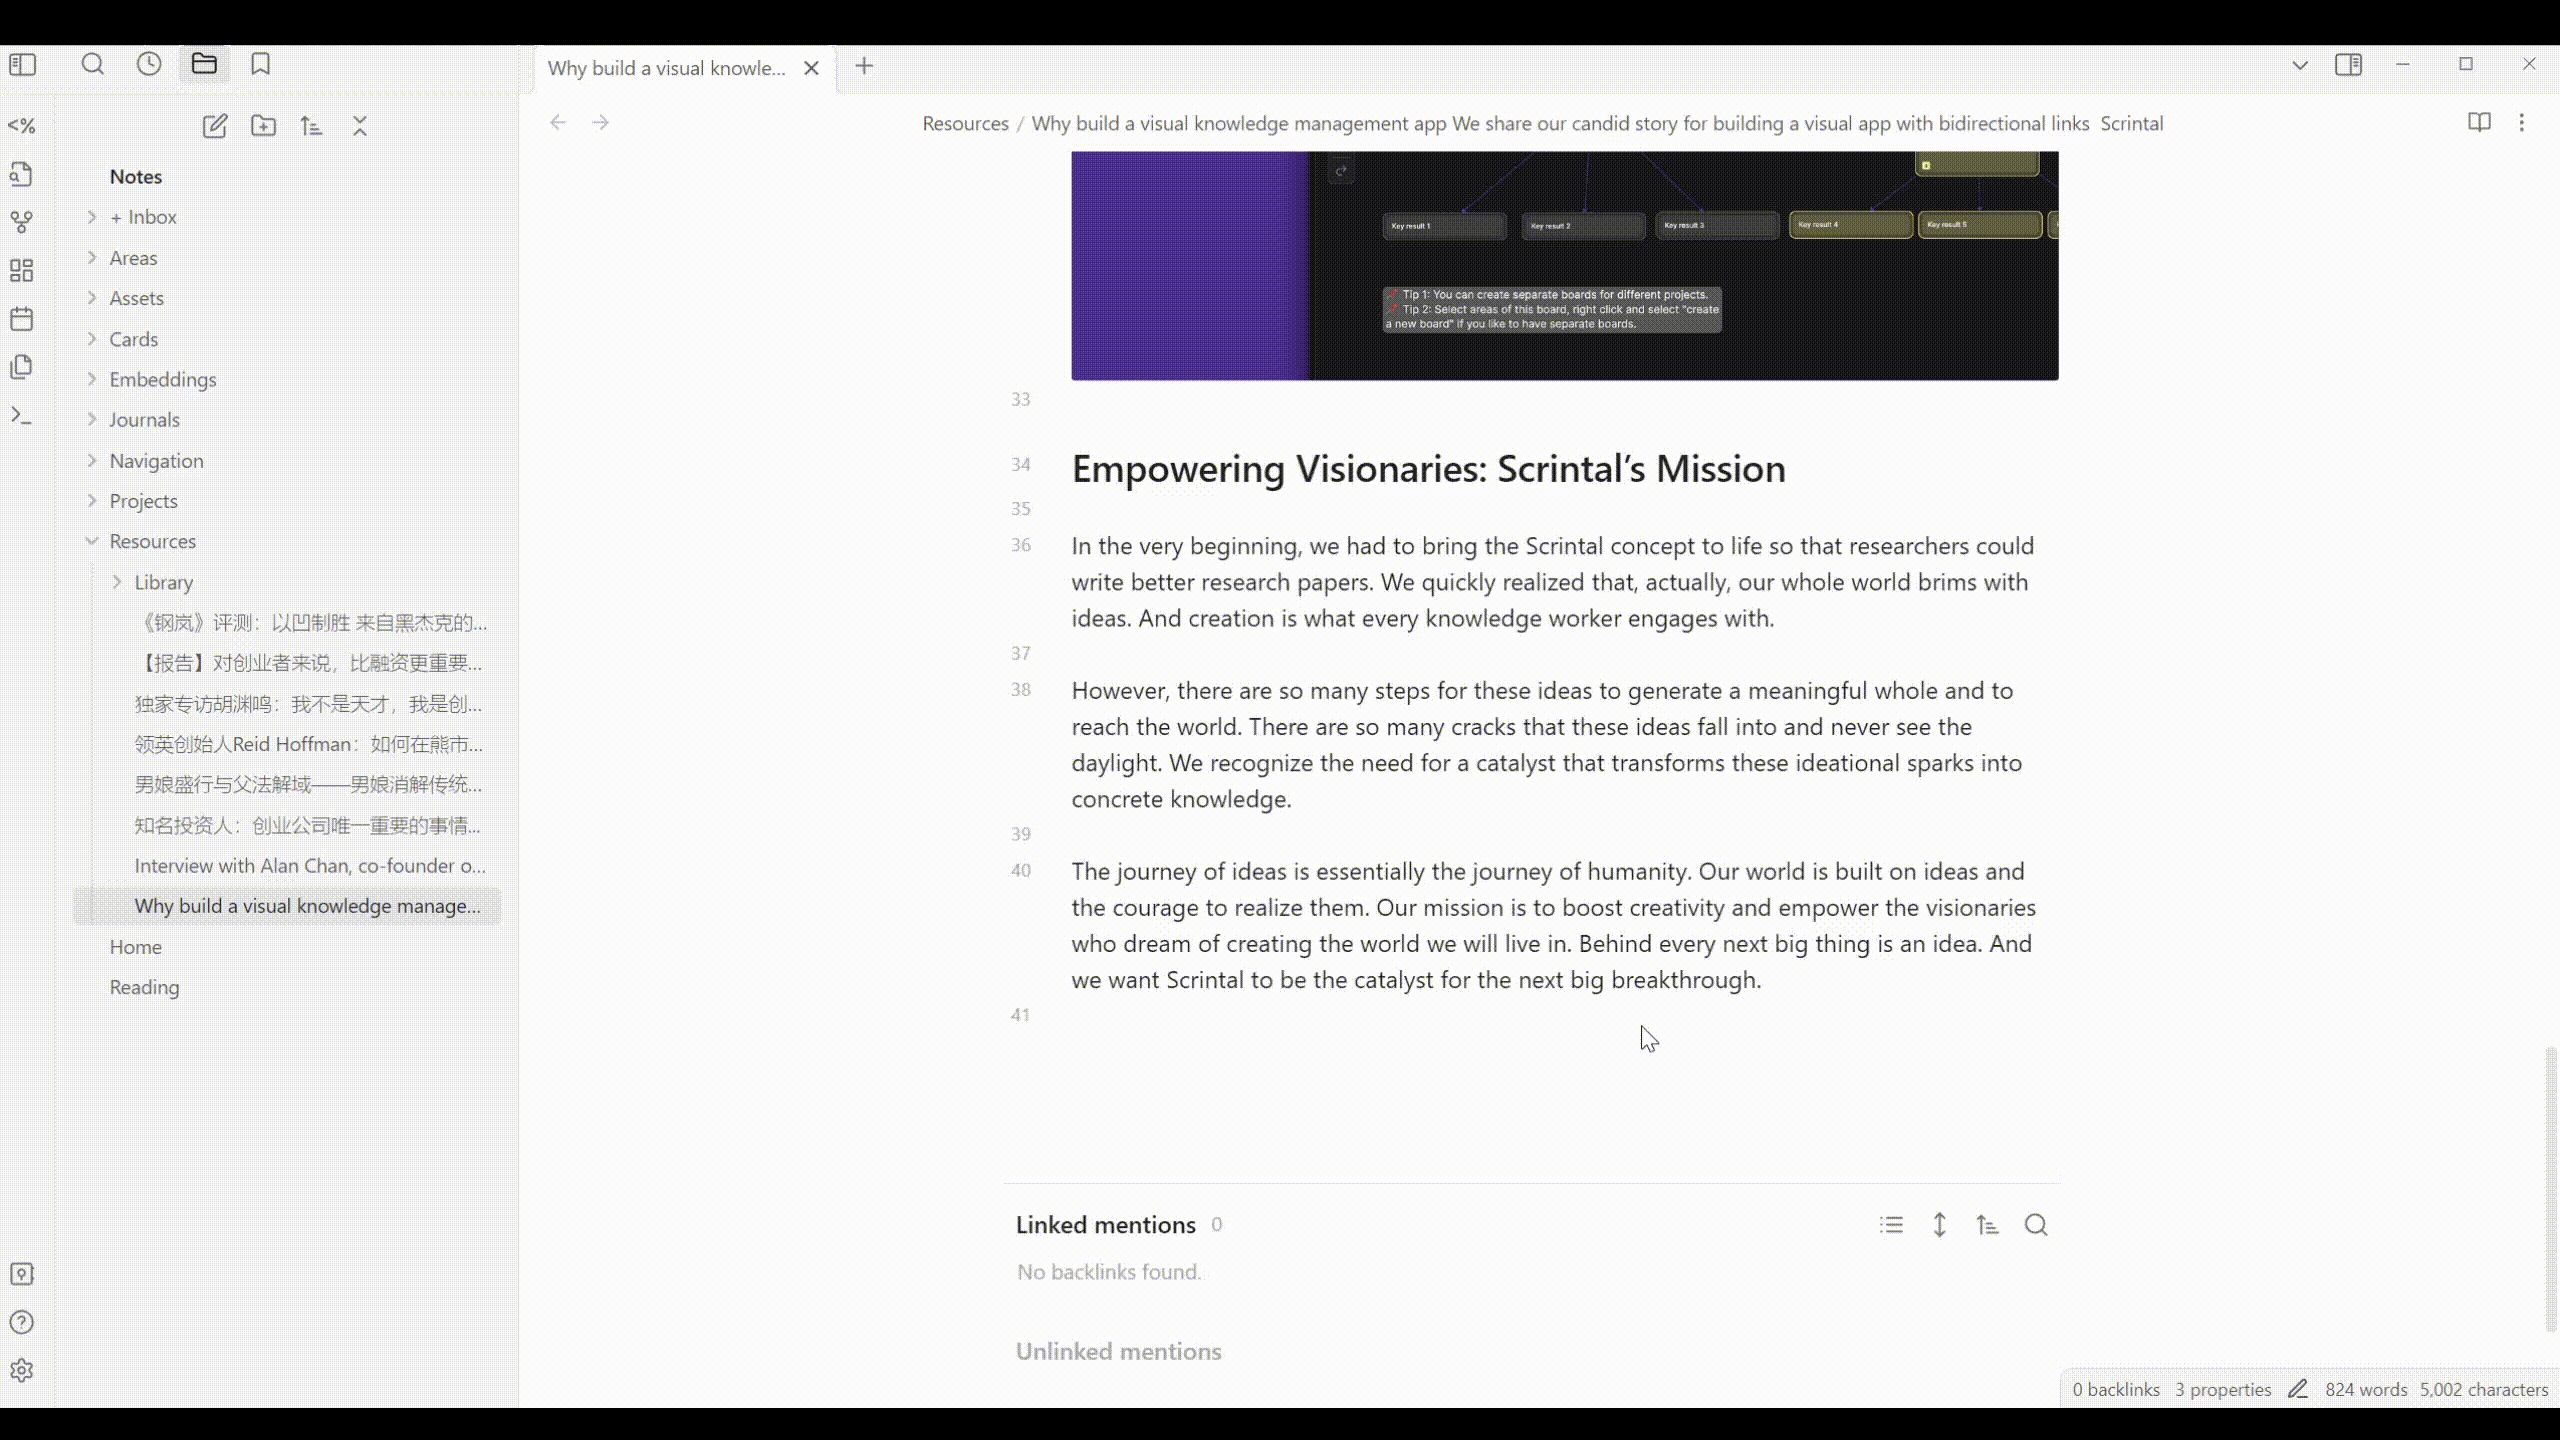2560x1440 pixels.
Task: Create a new note
Action: (215, 126)
